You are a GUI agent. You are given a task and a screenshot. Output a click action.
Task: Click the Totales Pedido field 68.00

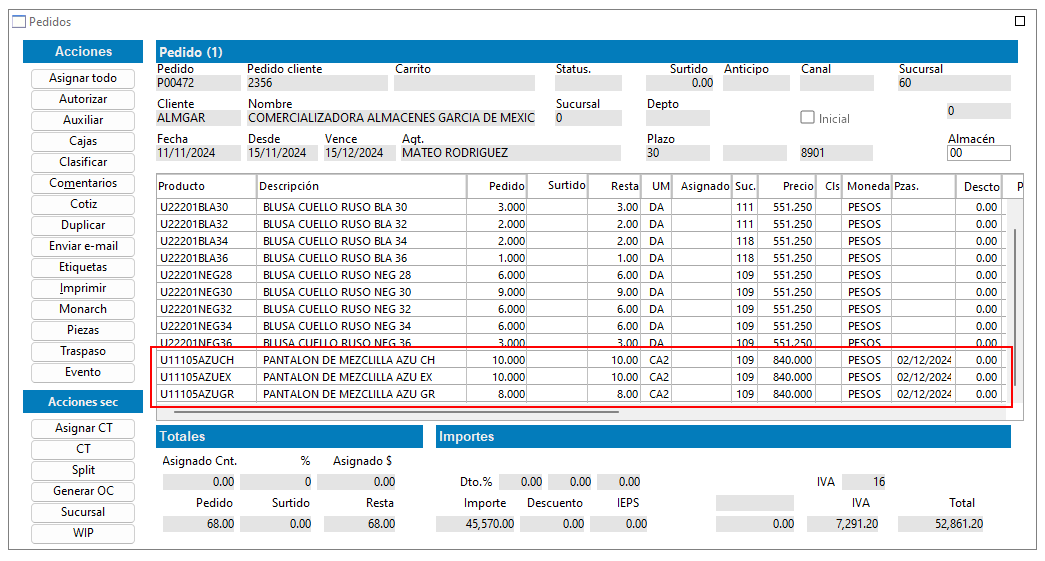pyautogui.click(x=199, y=524)
